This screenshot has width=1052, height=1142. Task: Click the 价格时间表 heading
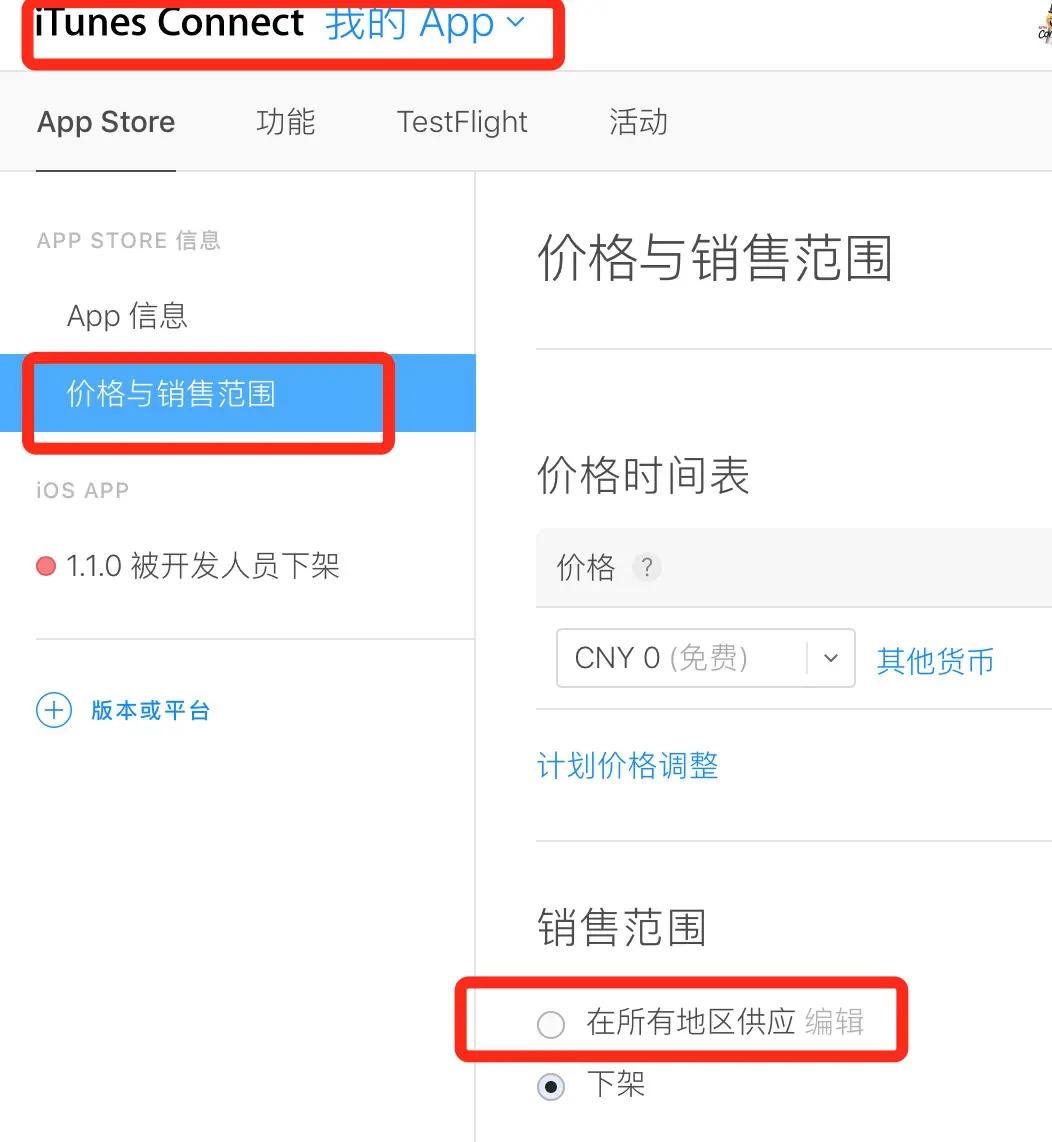tap(643, 476)
